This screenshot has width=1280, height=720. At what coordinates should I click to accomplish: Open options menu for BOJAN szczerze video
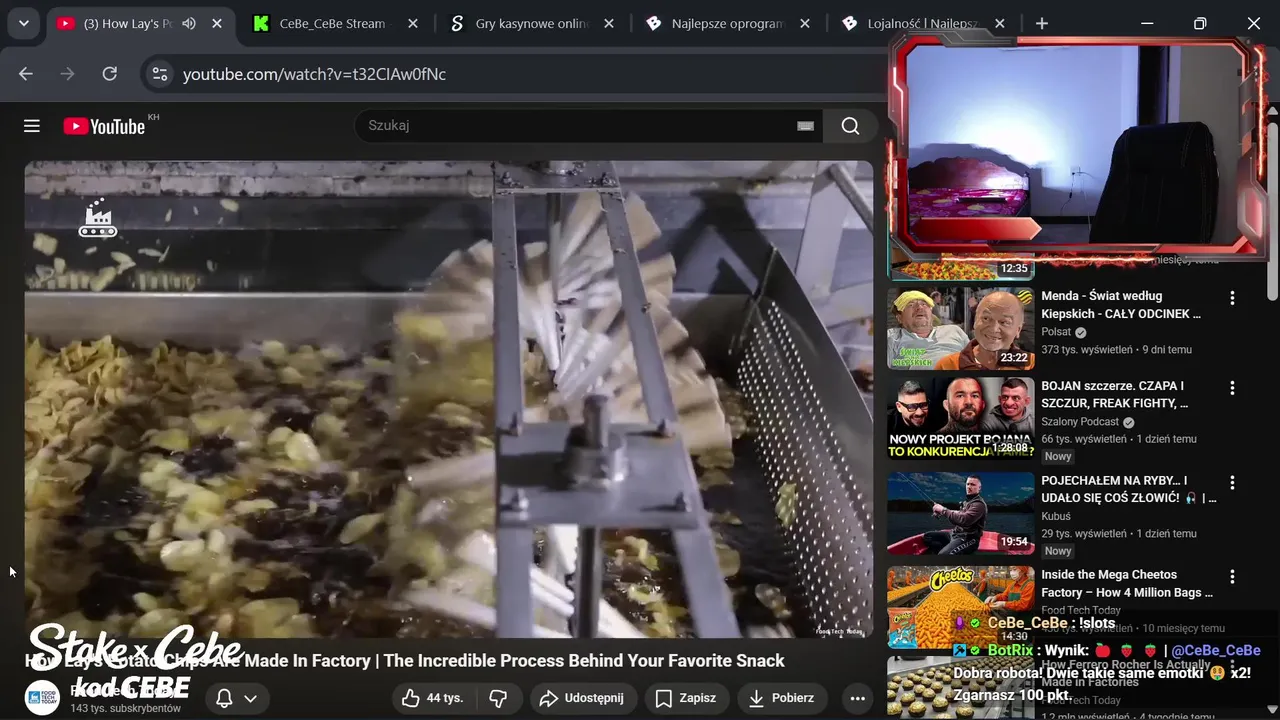(x=1232, y=388)
